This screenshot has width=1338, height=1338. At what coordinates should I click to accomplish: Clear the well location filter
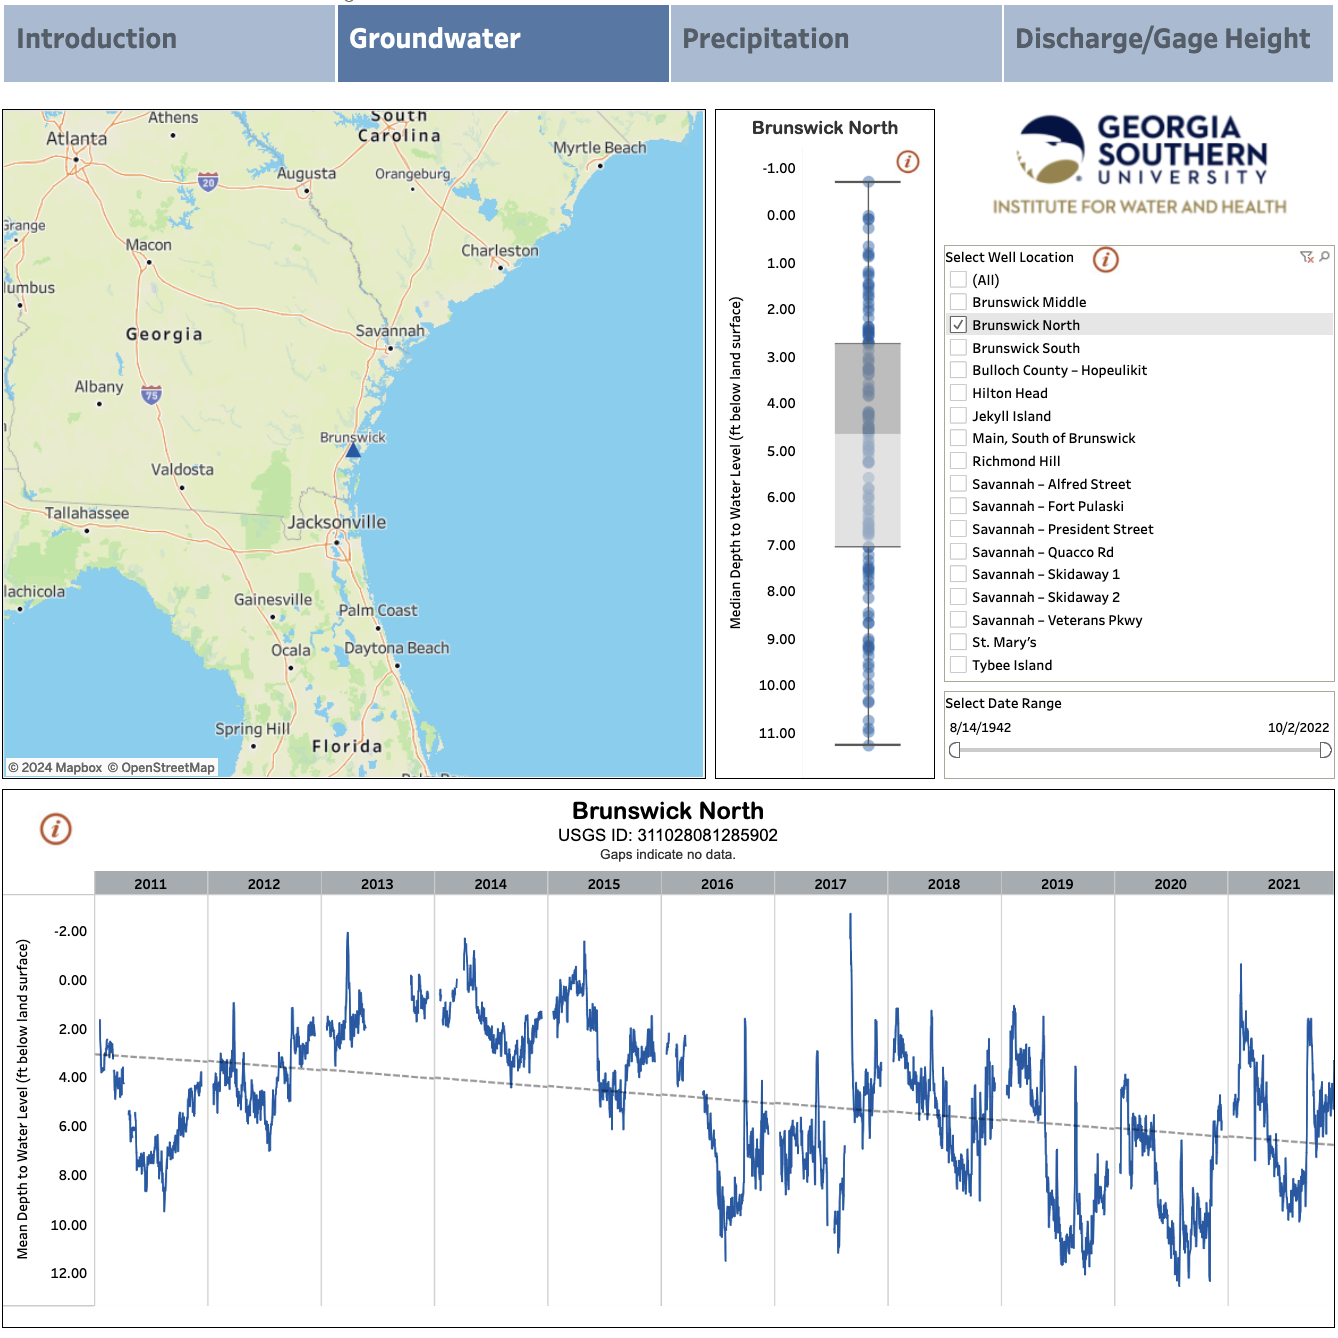click(x=1306, y=257)
